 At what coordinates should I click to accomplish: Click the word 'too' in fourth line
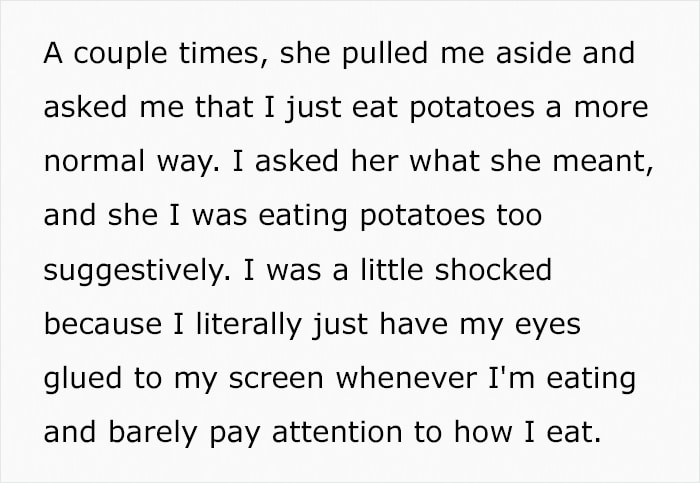[520, 217]
